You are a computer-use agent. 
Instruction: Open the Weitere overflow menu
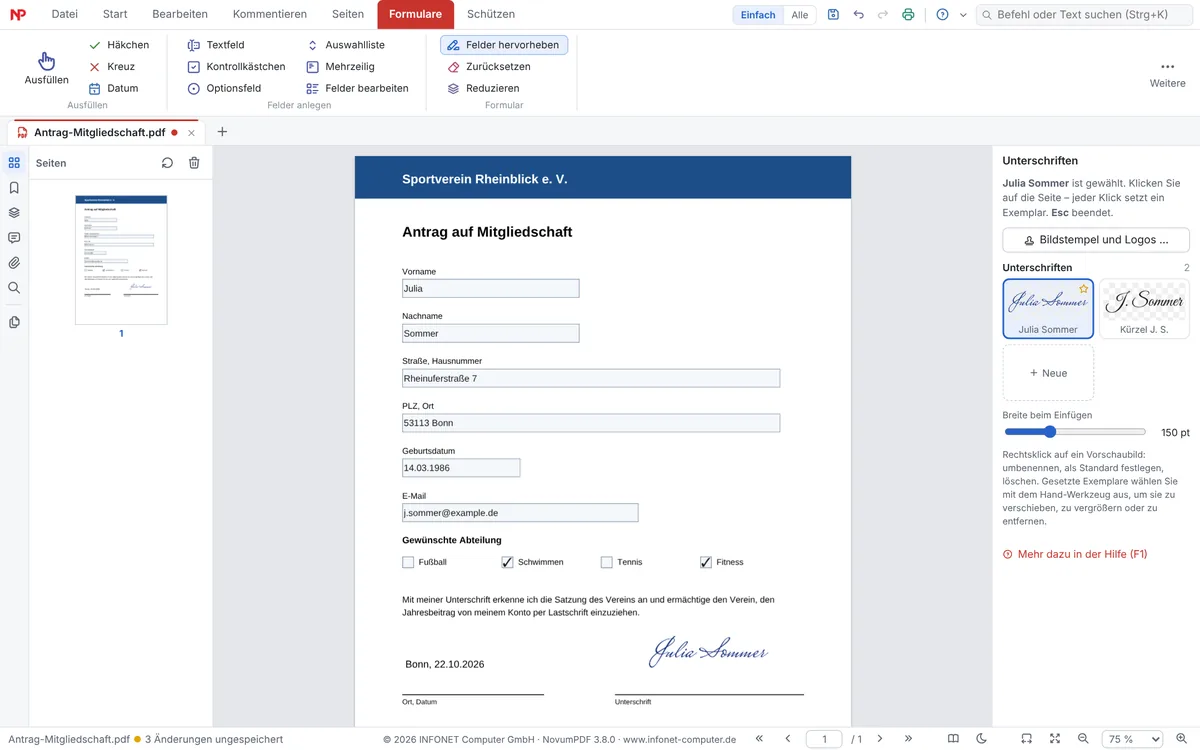pyautogui.click(x=1167, y=74)
